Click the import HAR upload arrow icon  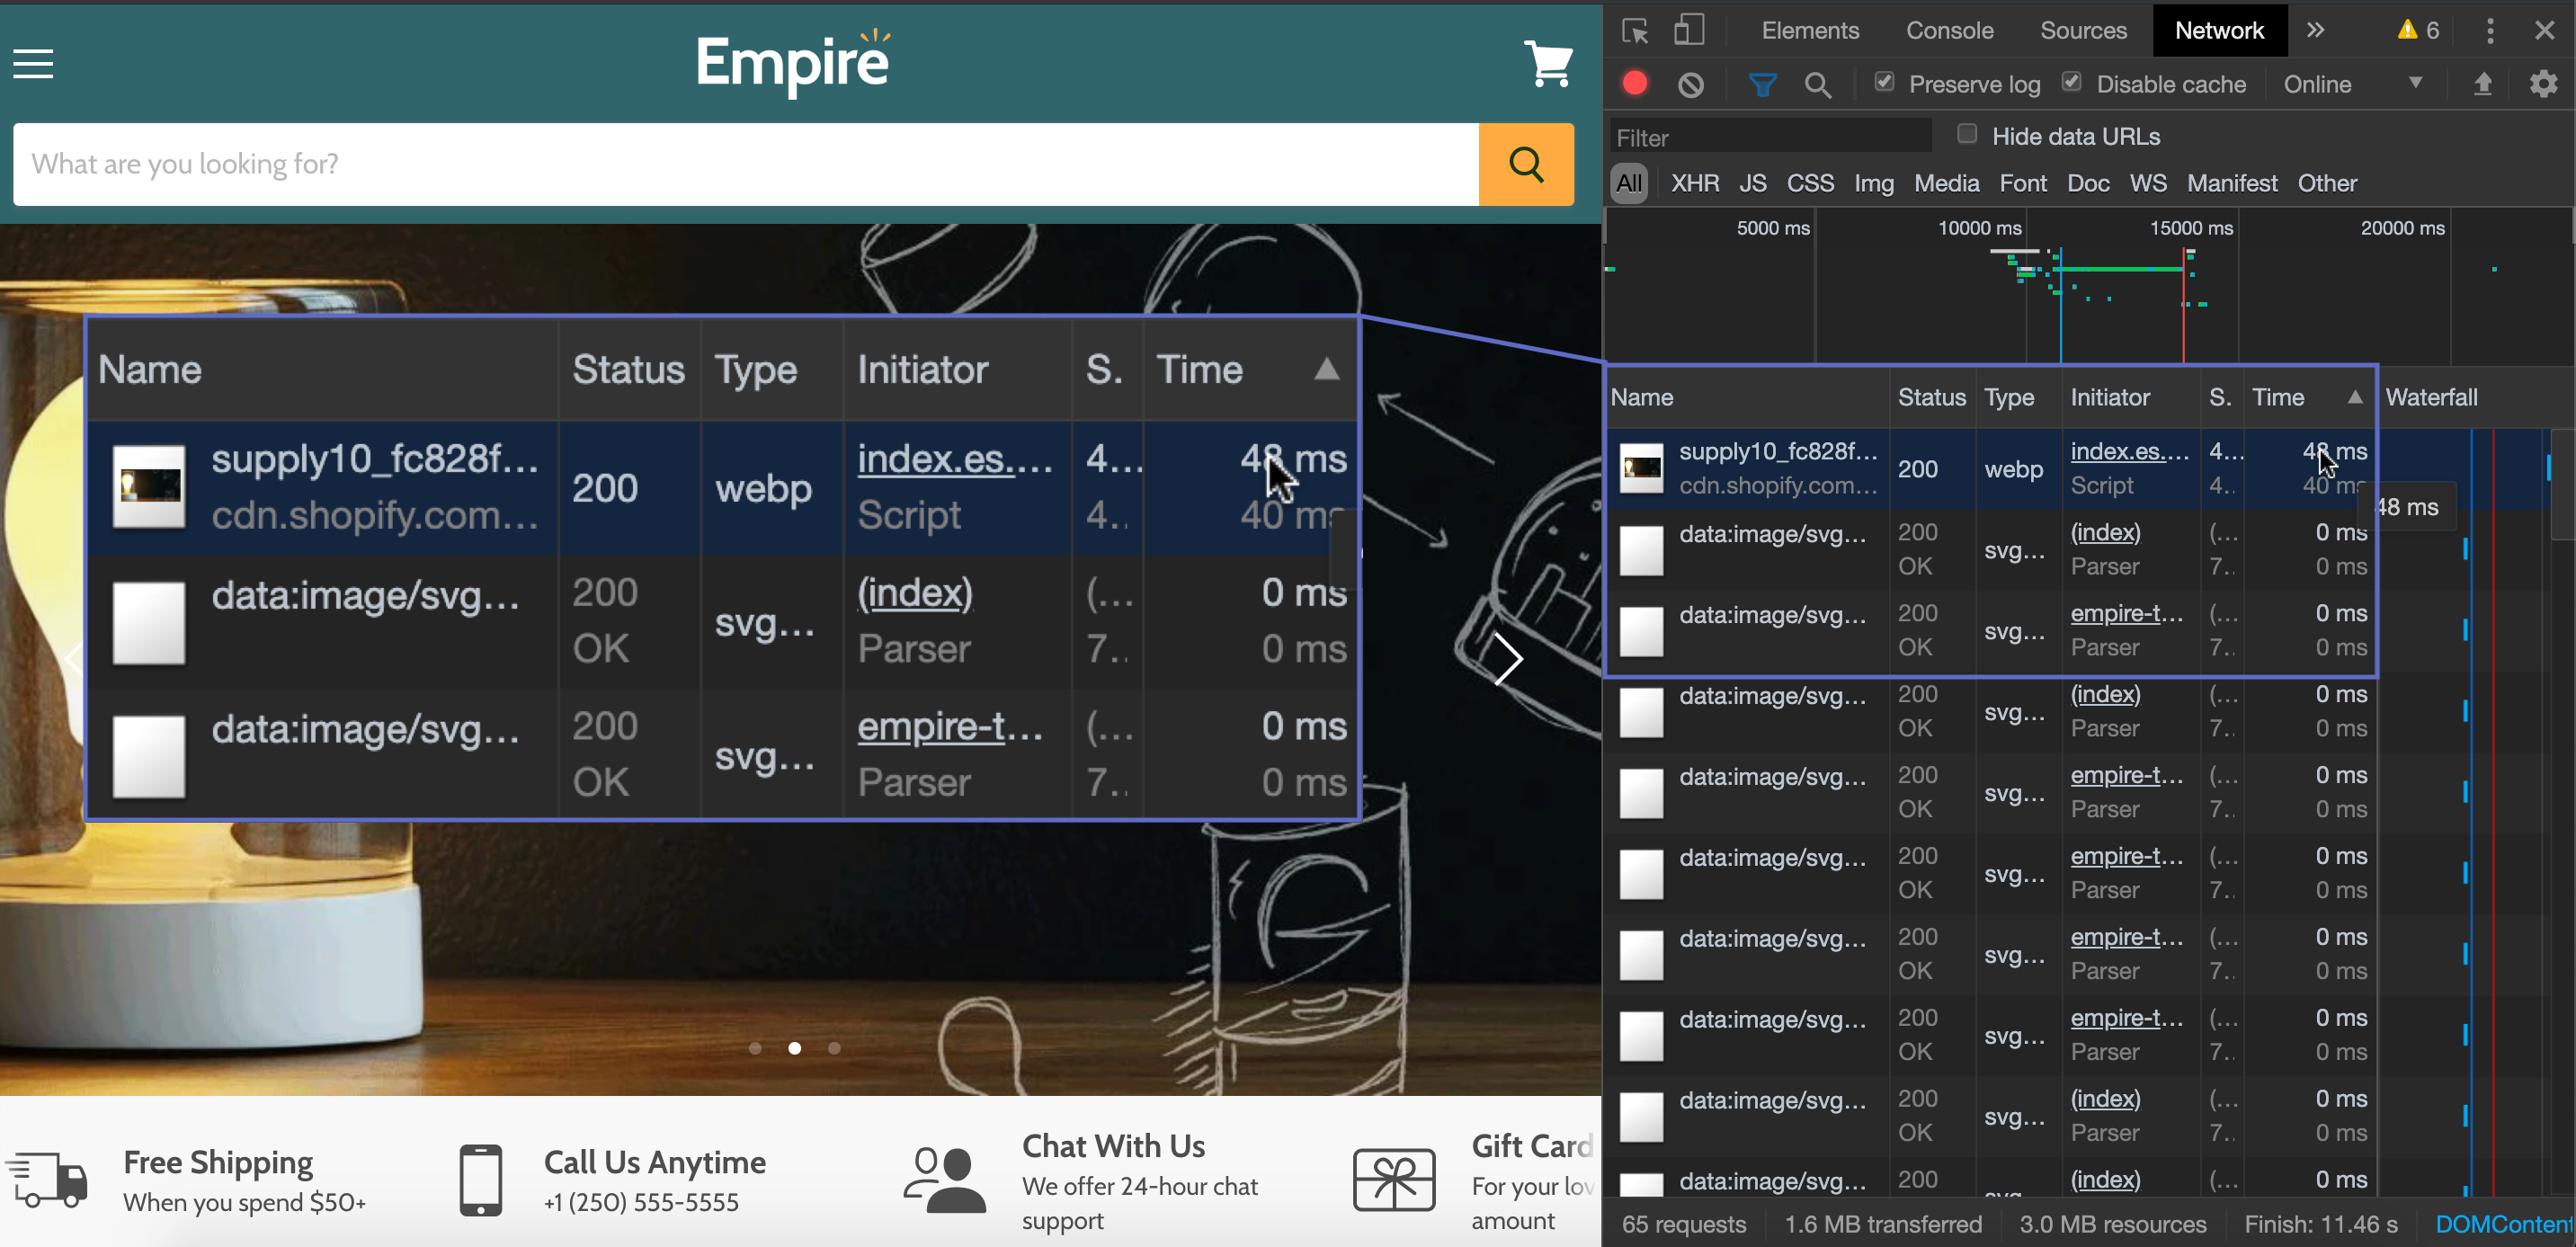coord(2482,84)
